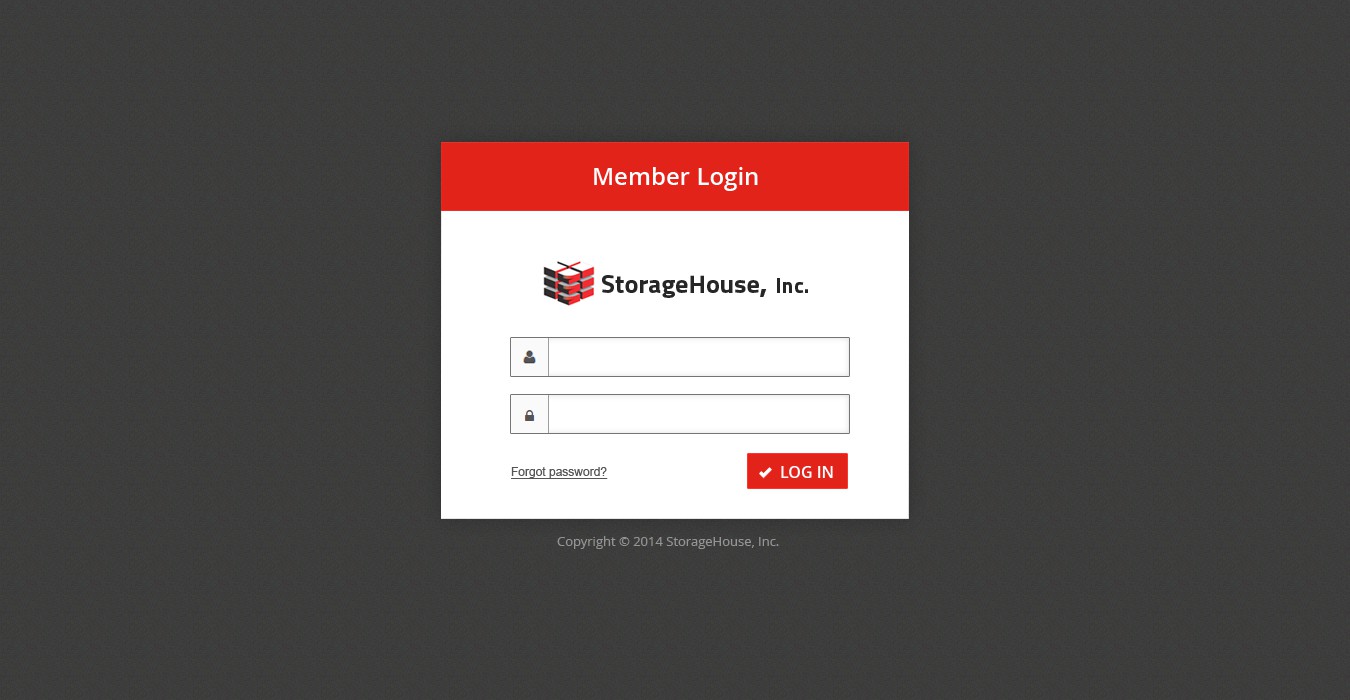Click the StorageHouse, Inc. logo text
The image size is (1350, 700).
pos(705,285)
